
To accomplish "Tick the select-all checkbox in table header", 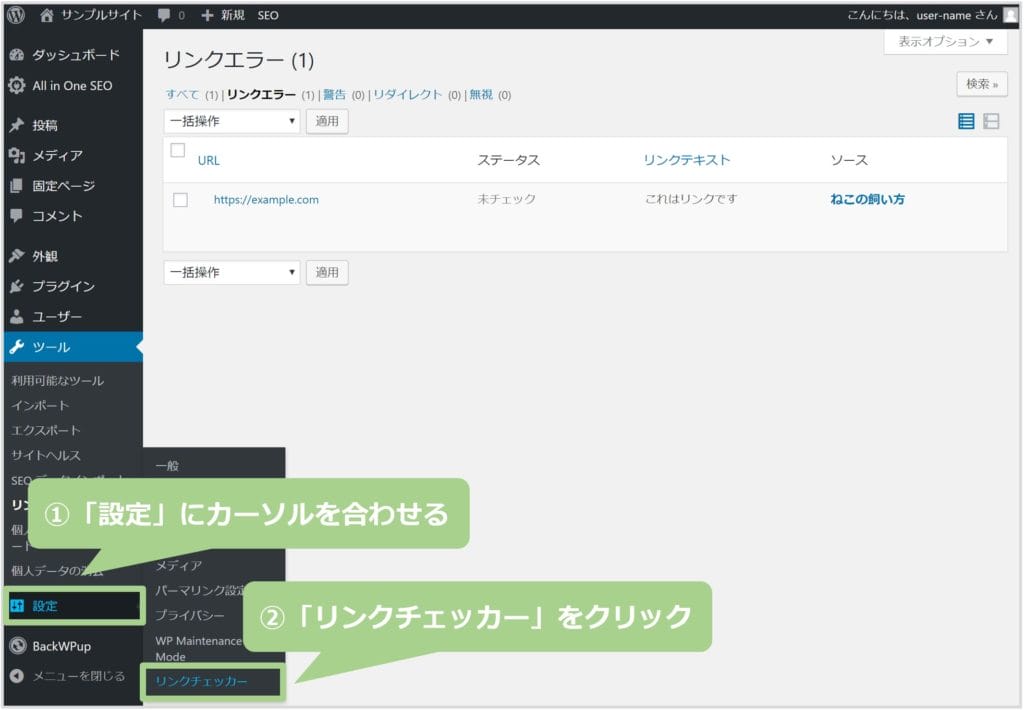I will pos(178,151).
